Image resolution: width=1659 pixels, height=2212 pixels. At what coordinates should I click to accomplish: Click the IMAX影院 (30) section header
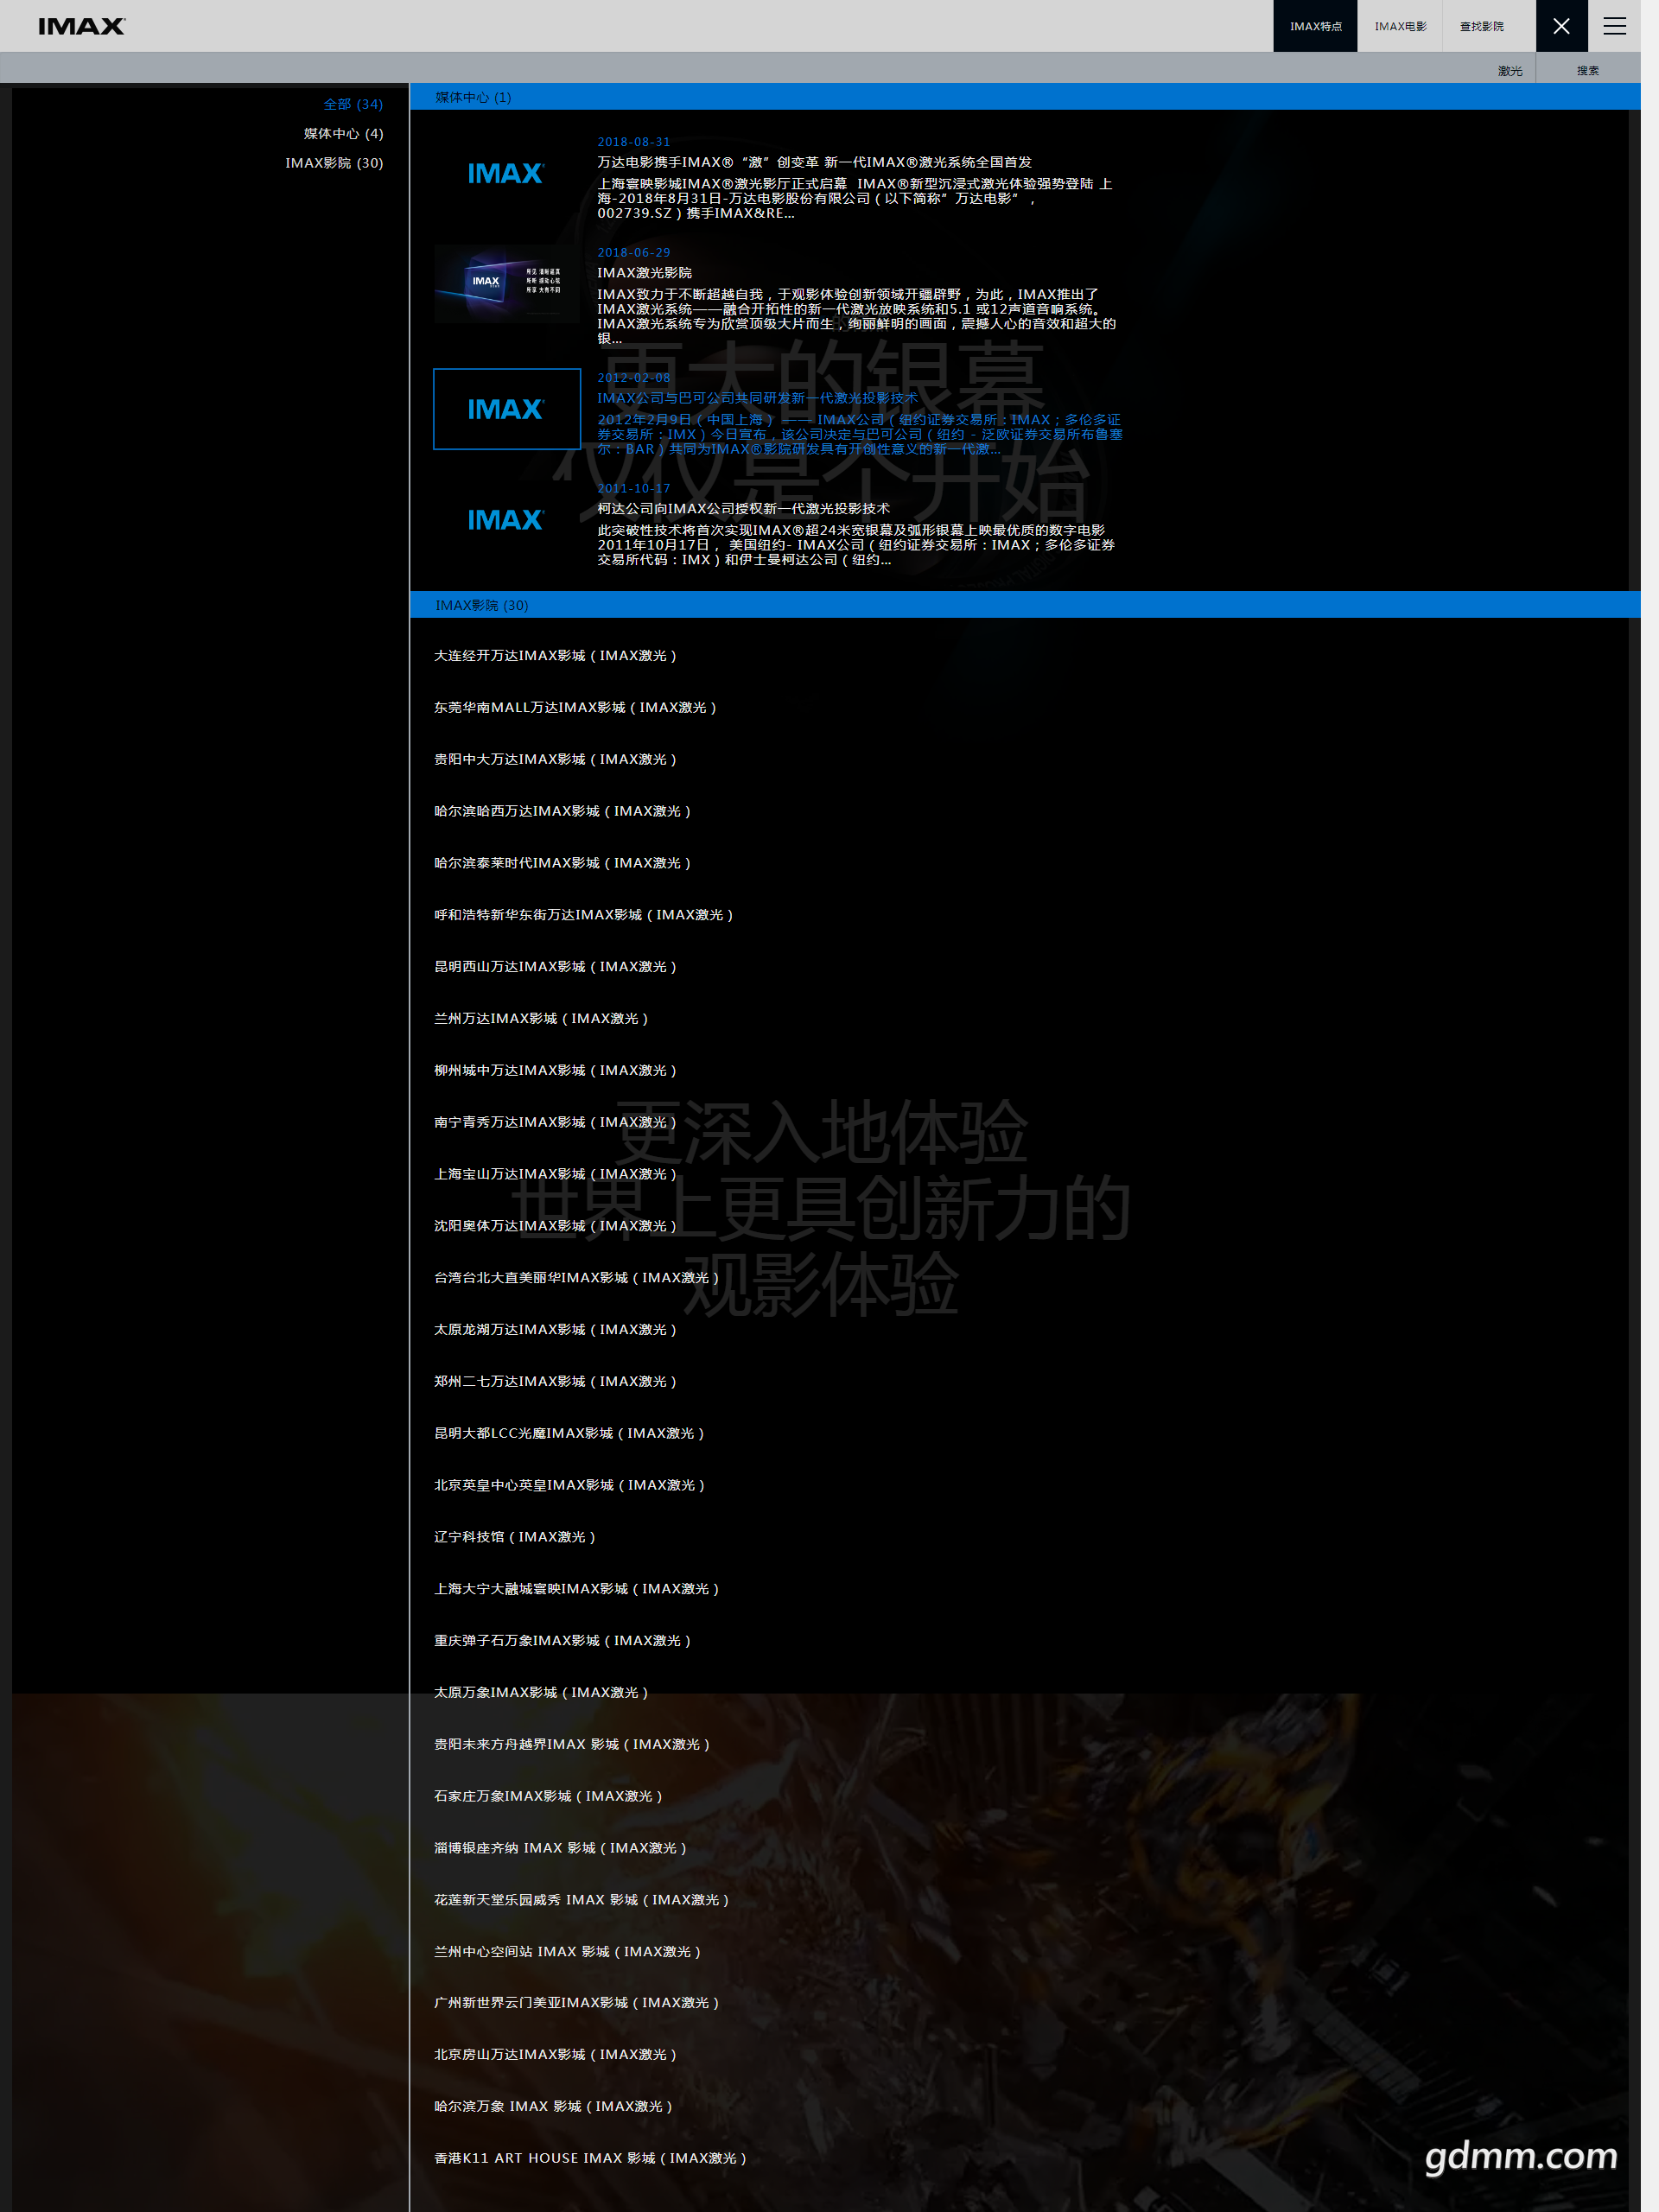pyautogui.click(x=1025, y=605)
